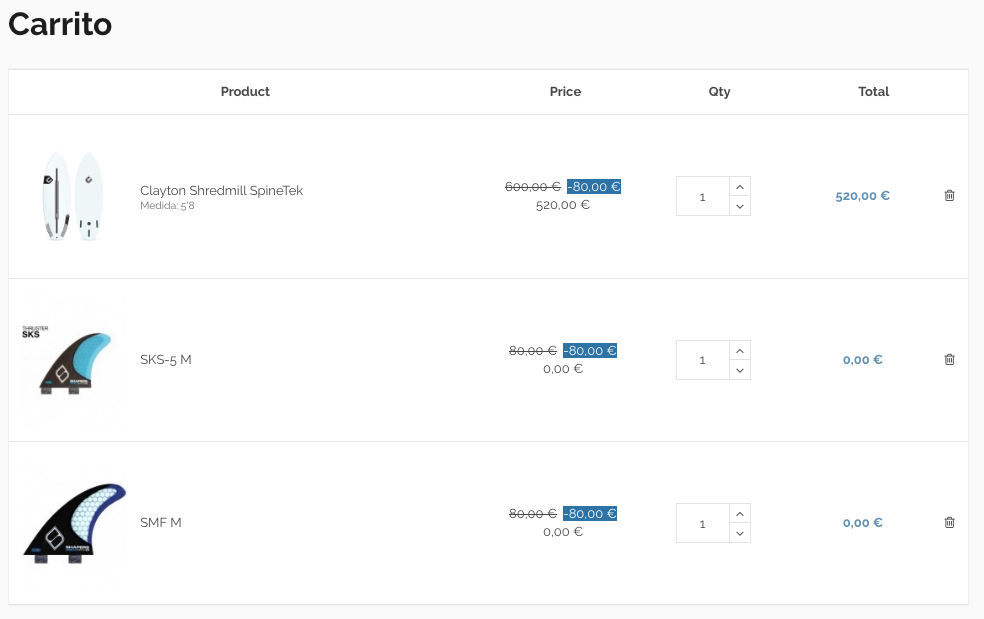Click the SMF M fin thumbnail
This screenshot has height=619, width=984.
74,522
